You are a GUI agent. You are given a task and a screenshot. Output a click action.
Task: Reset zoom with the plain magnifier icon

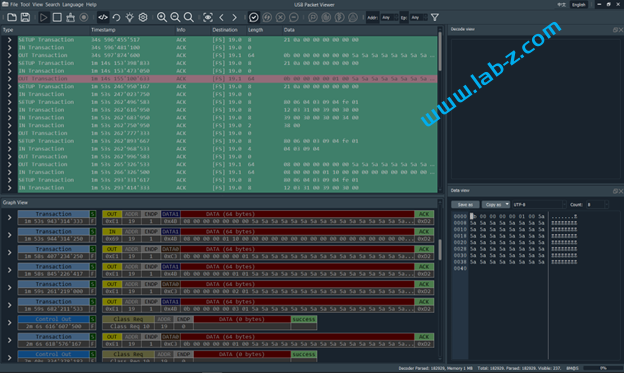(189, 18)
